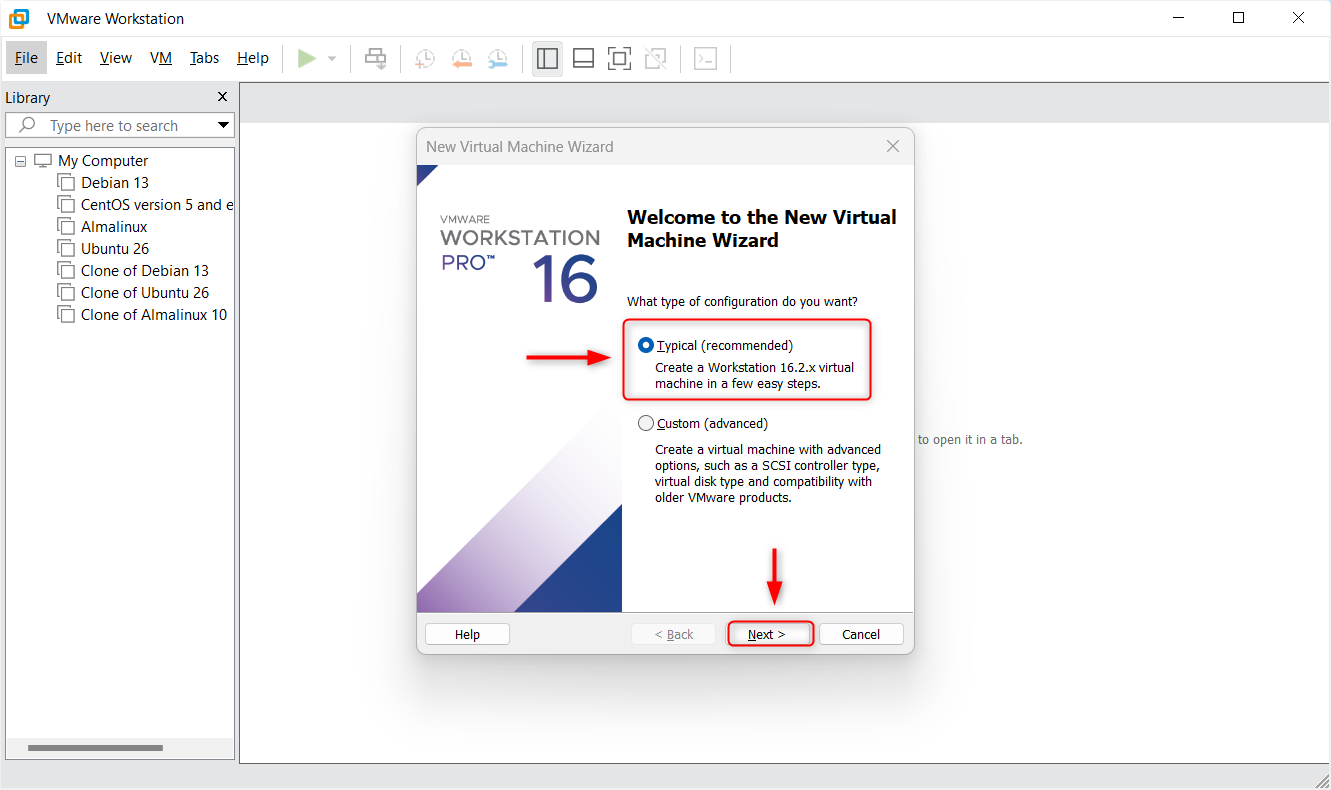Select the Custom (advanced) radio button
This screenshot has height=790, width=1331.
(x=646, y=423)
